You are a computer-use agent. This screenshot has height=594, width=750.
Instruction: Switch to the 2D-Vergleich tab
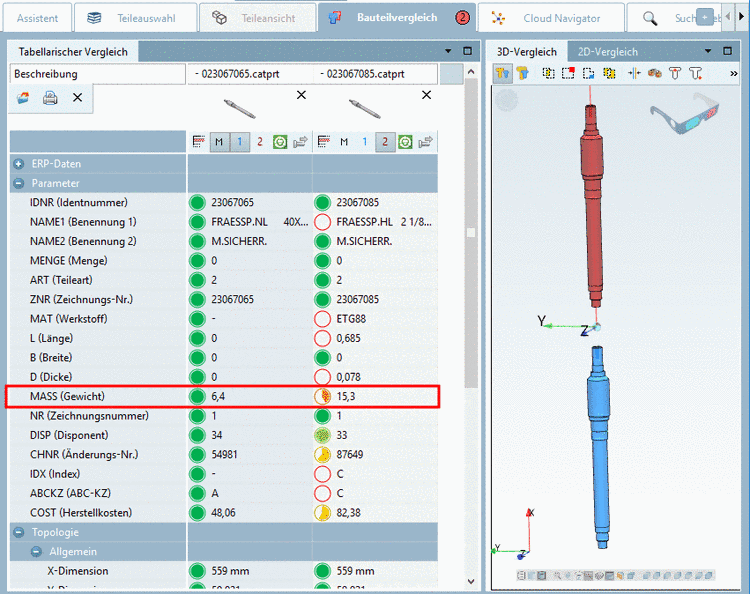(x=607, y=52)
